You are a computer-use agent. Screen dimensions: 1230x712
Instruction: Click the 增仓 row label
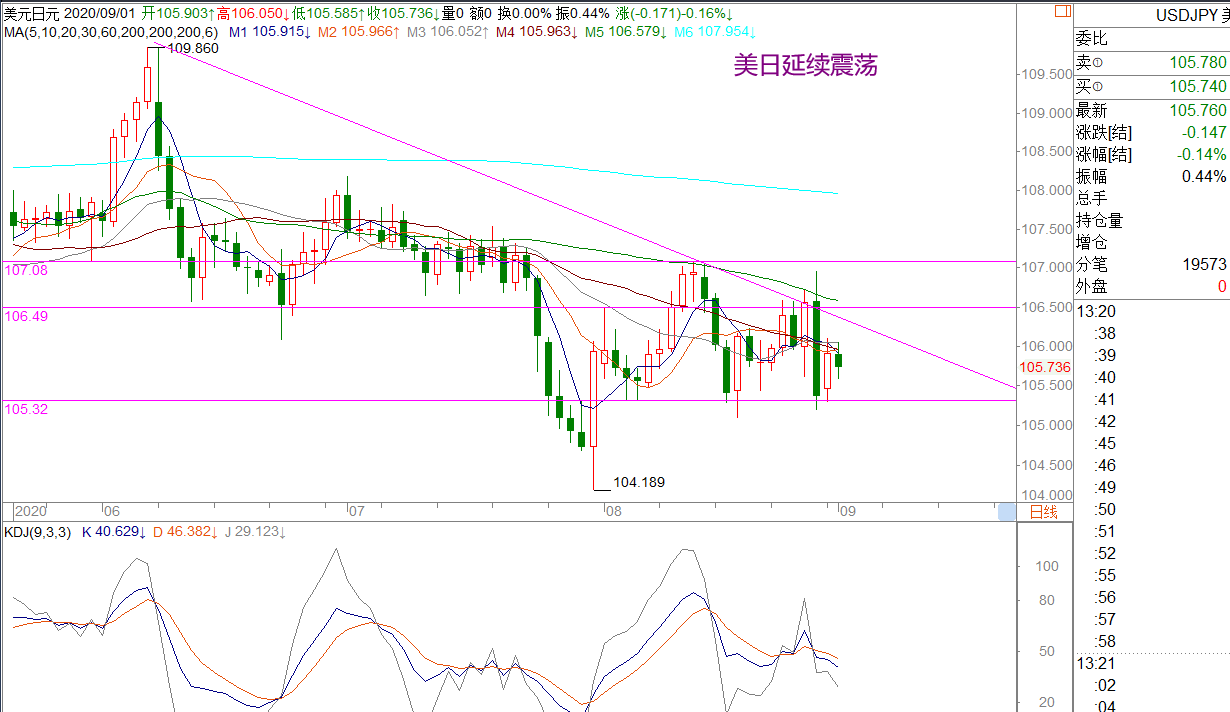tap(1092, 243)
